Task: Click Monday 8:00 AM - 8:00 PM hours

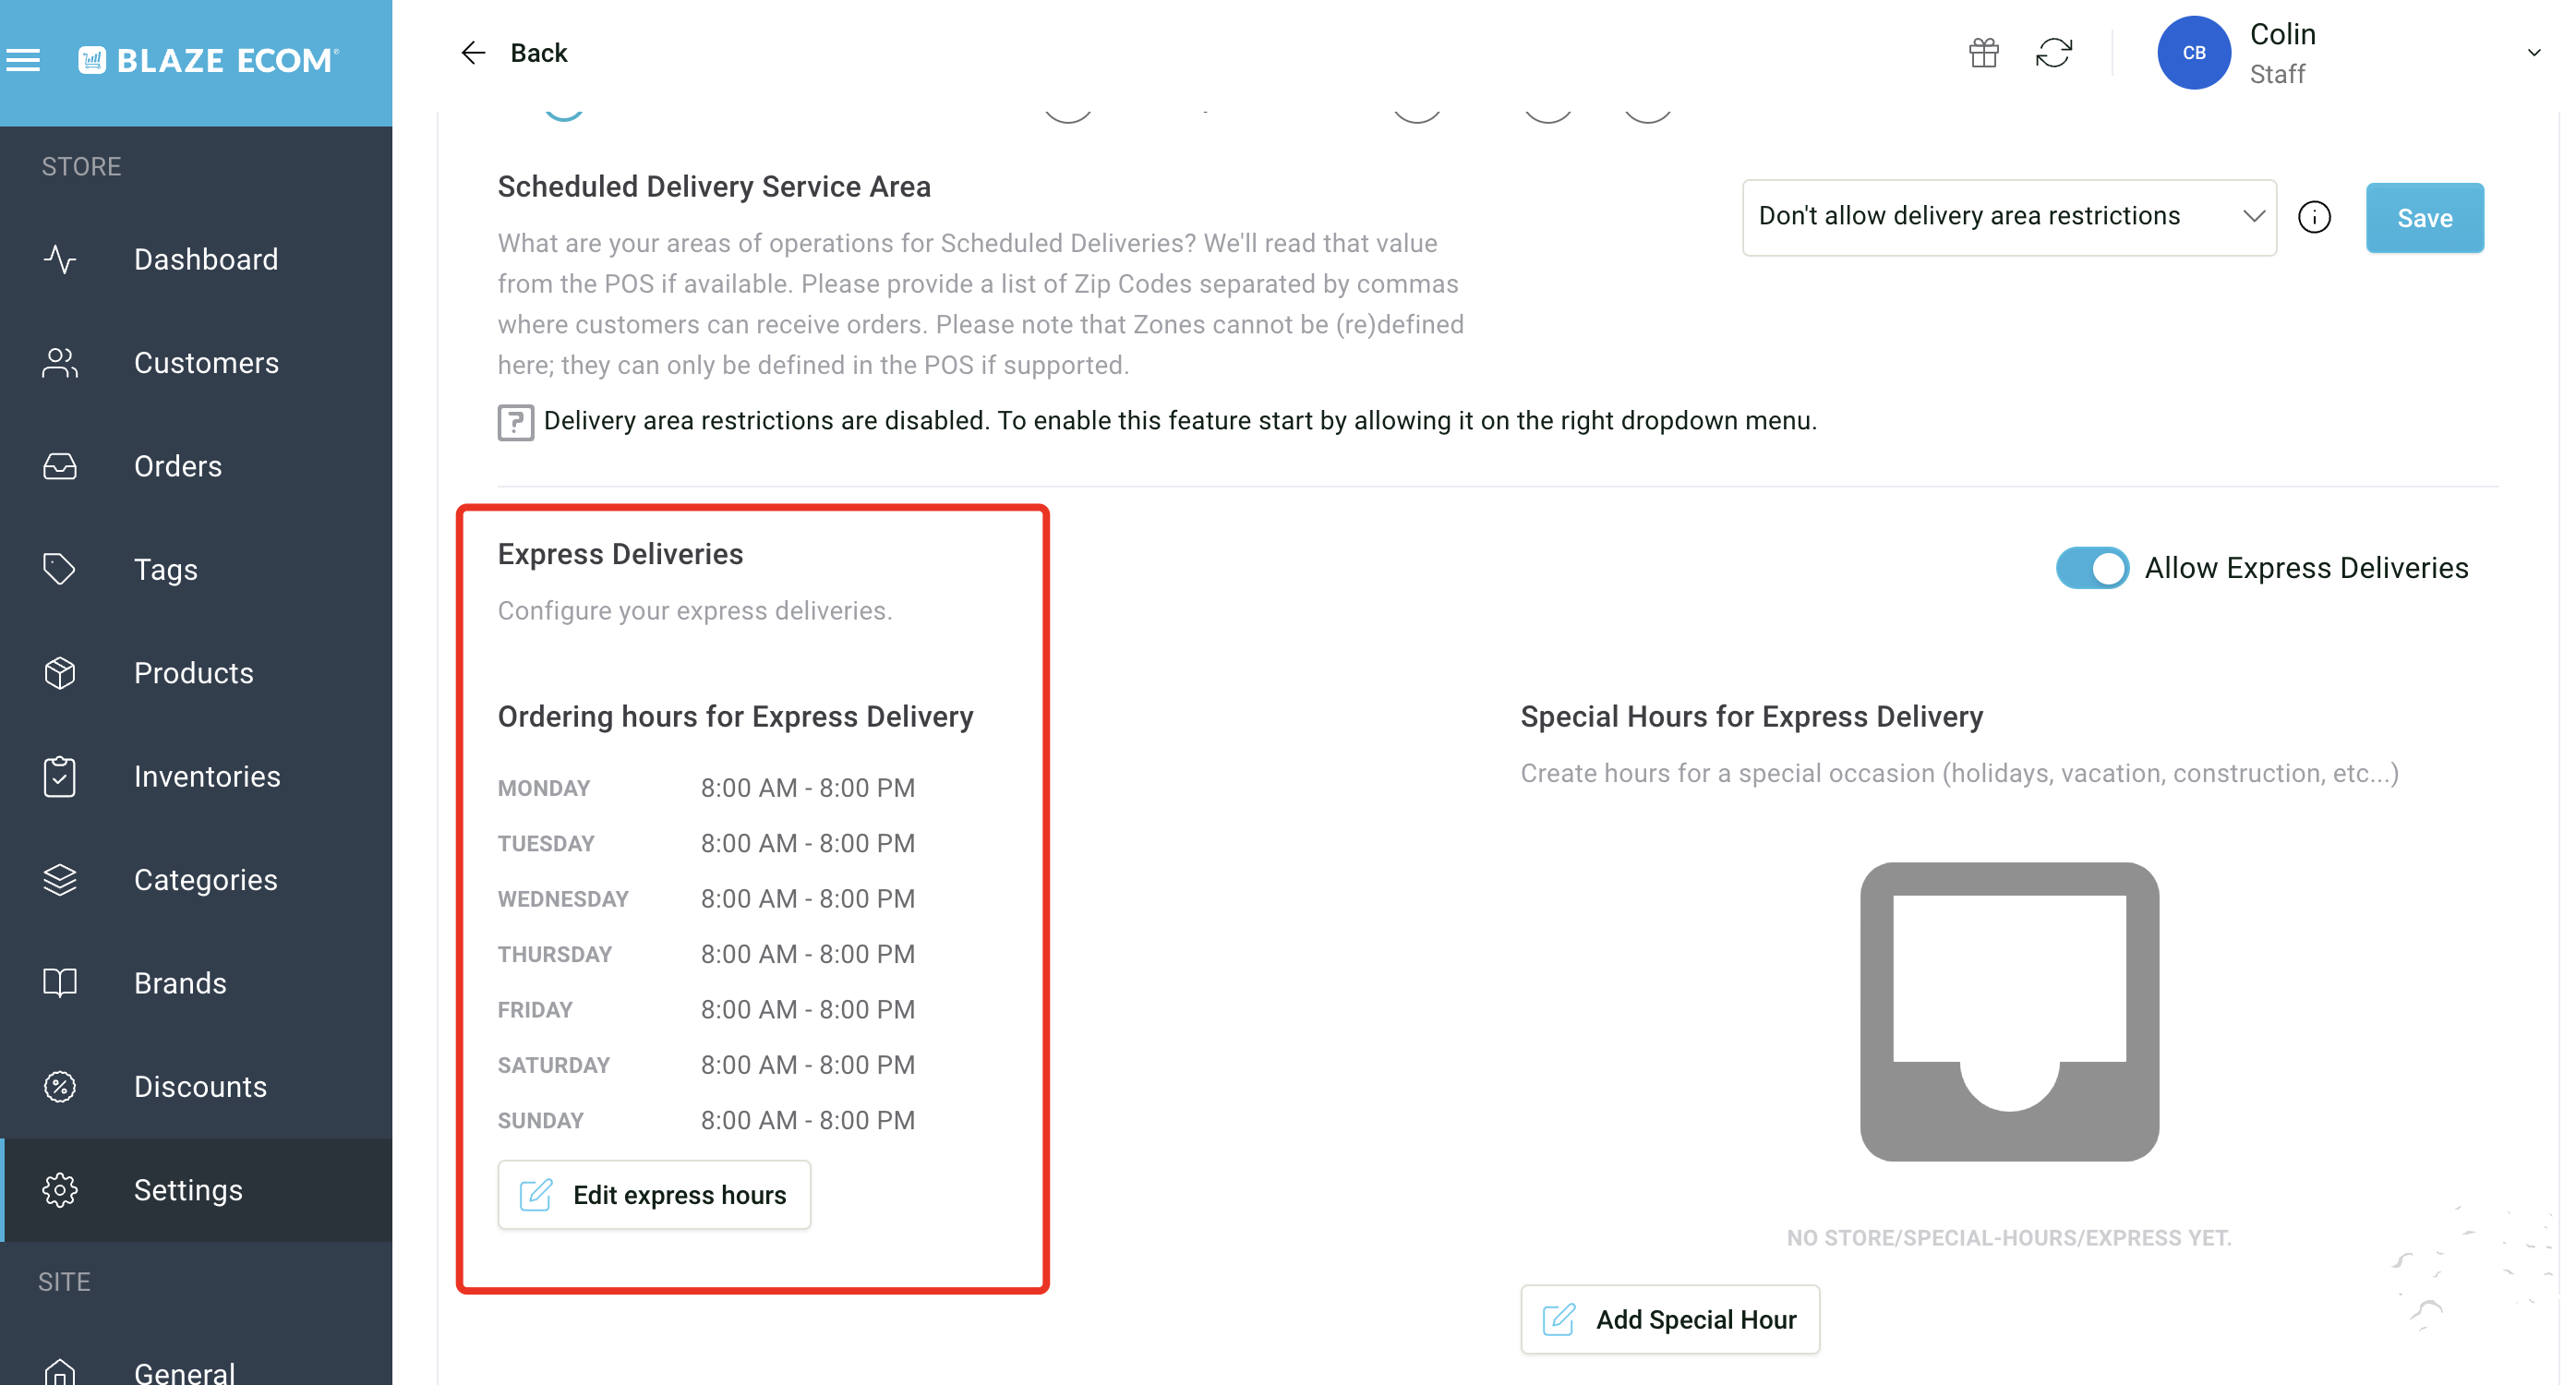Action: pyautogui.click(x=808, y=788)
